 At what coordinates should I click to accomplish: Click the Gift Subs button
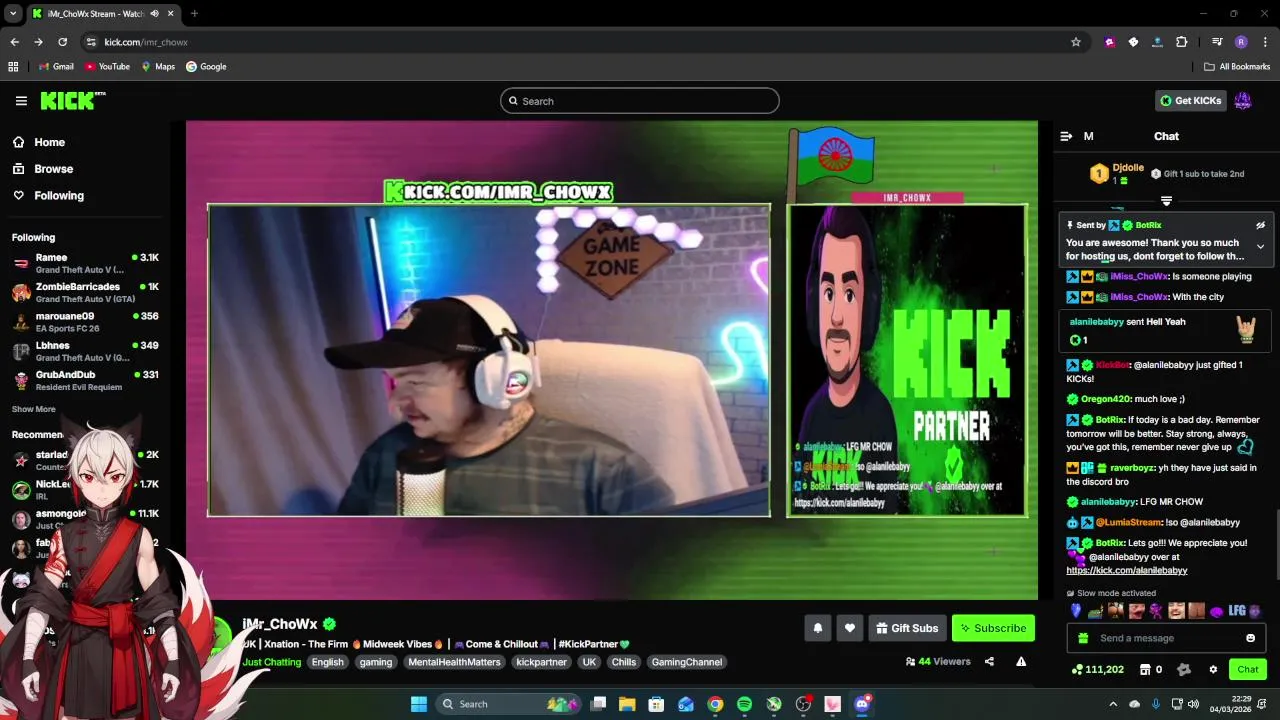tap(907, 628)
